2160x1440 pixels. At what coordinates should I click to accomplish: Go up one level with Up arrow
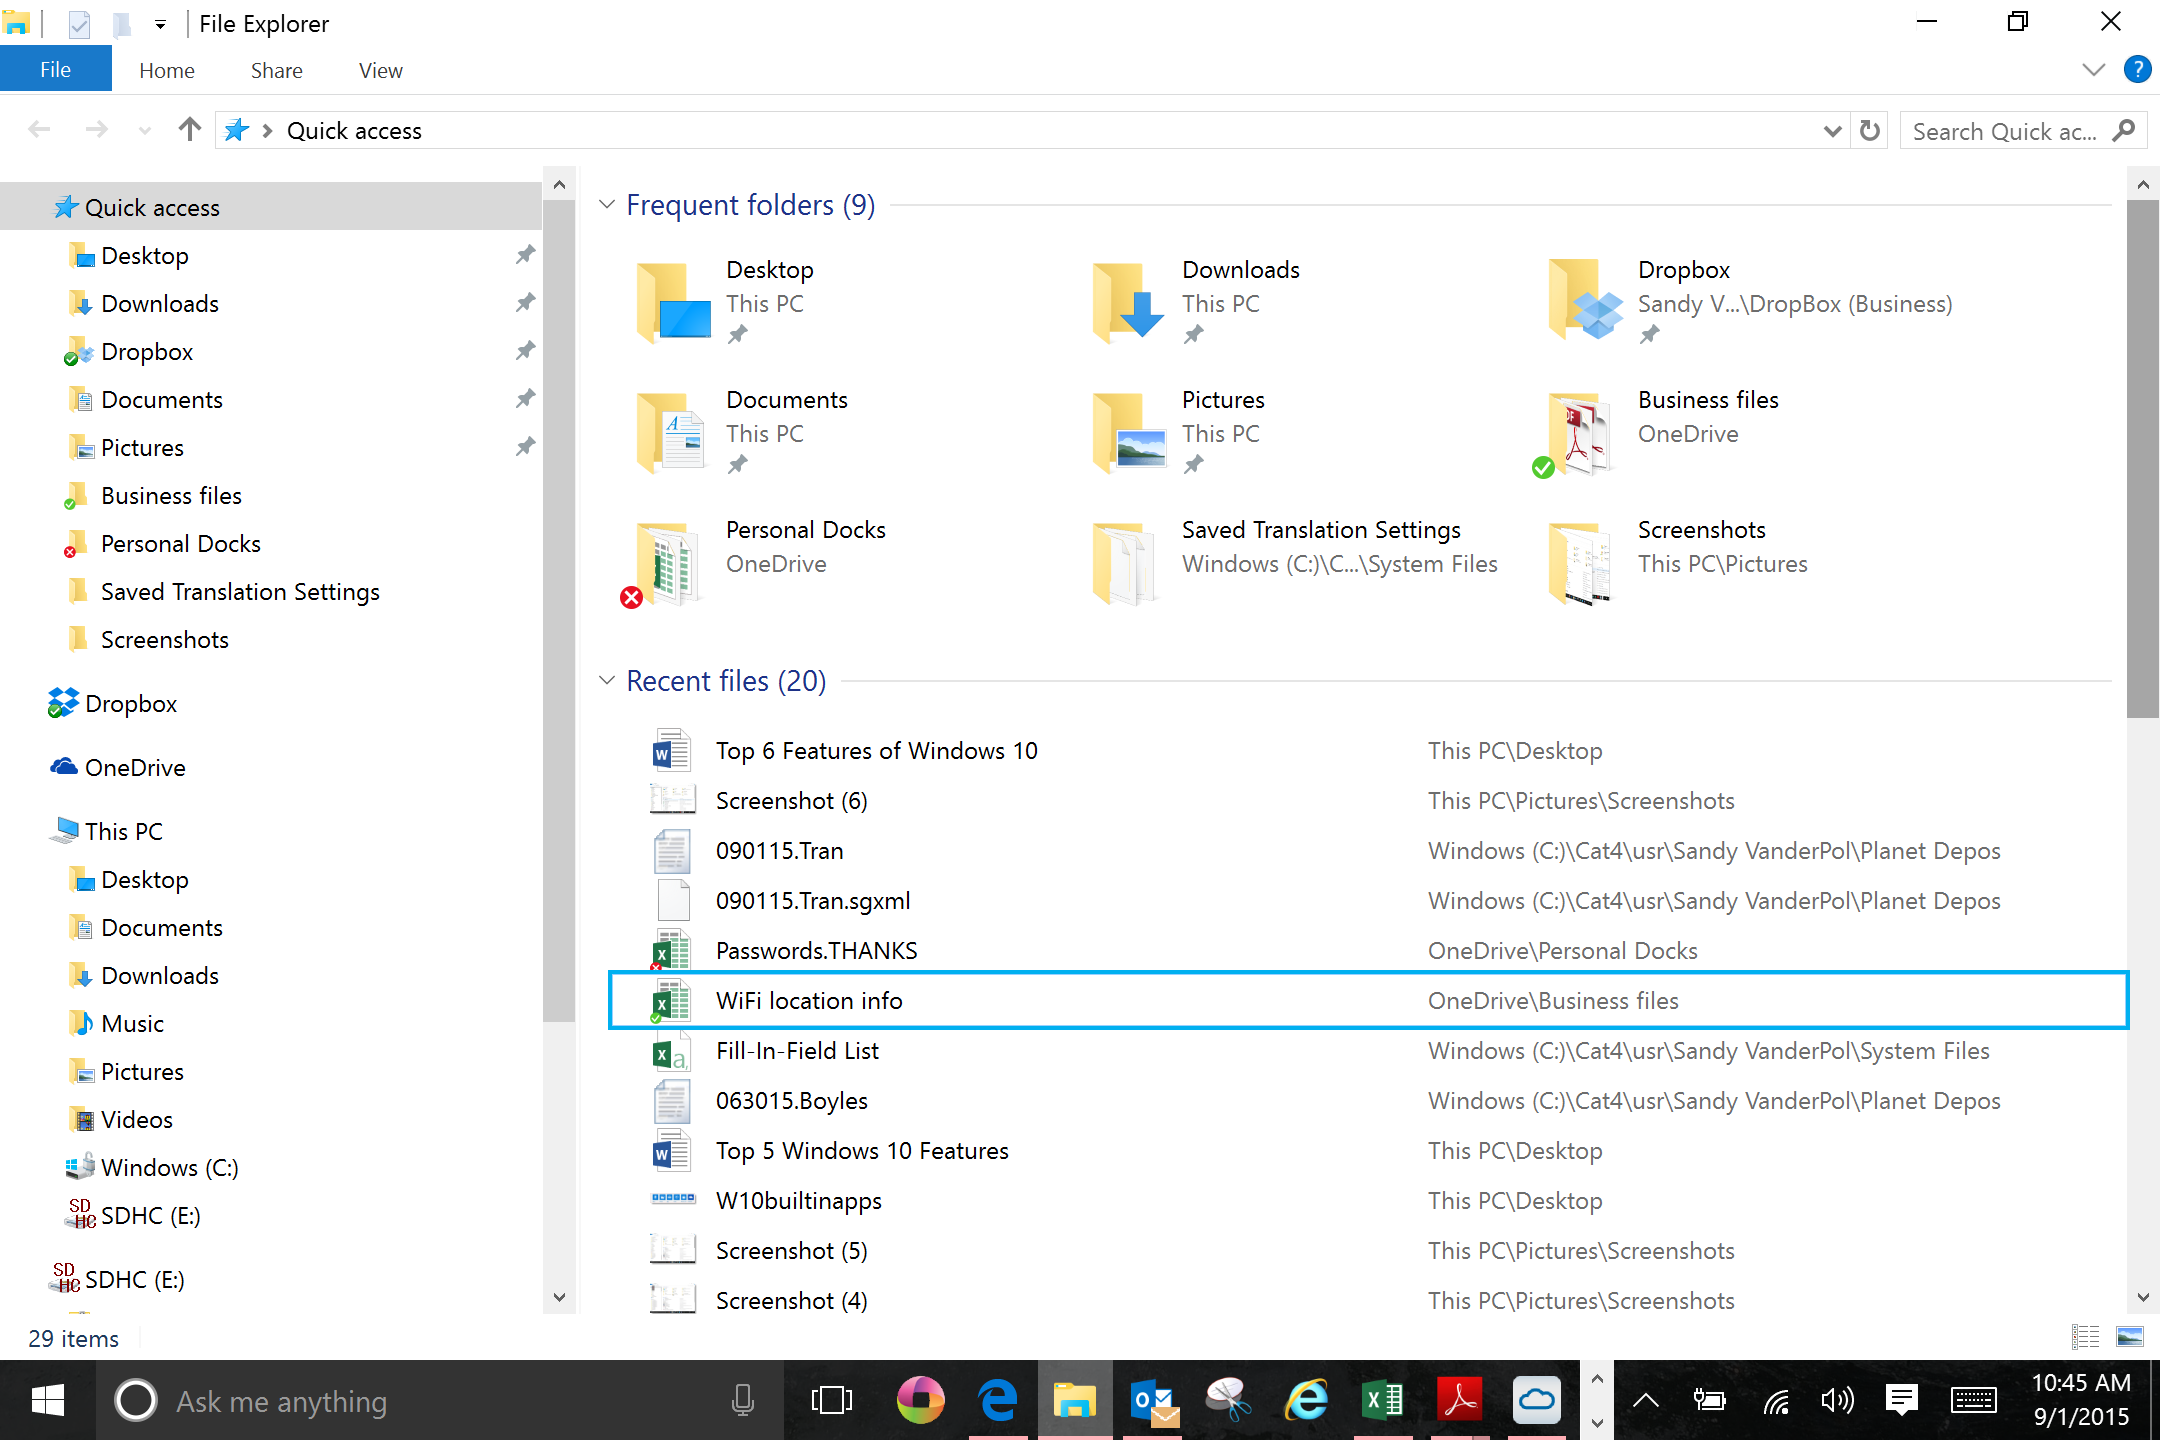point(189,130)
